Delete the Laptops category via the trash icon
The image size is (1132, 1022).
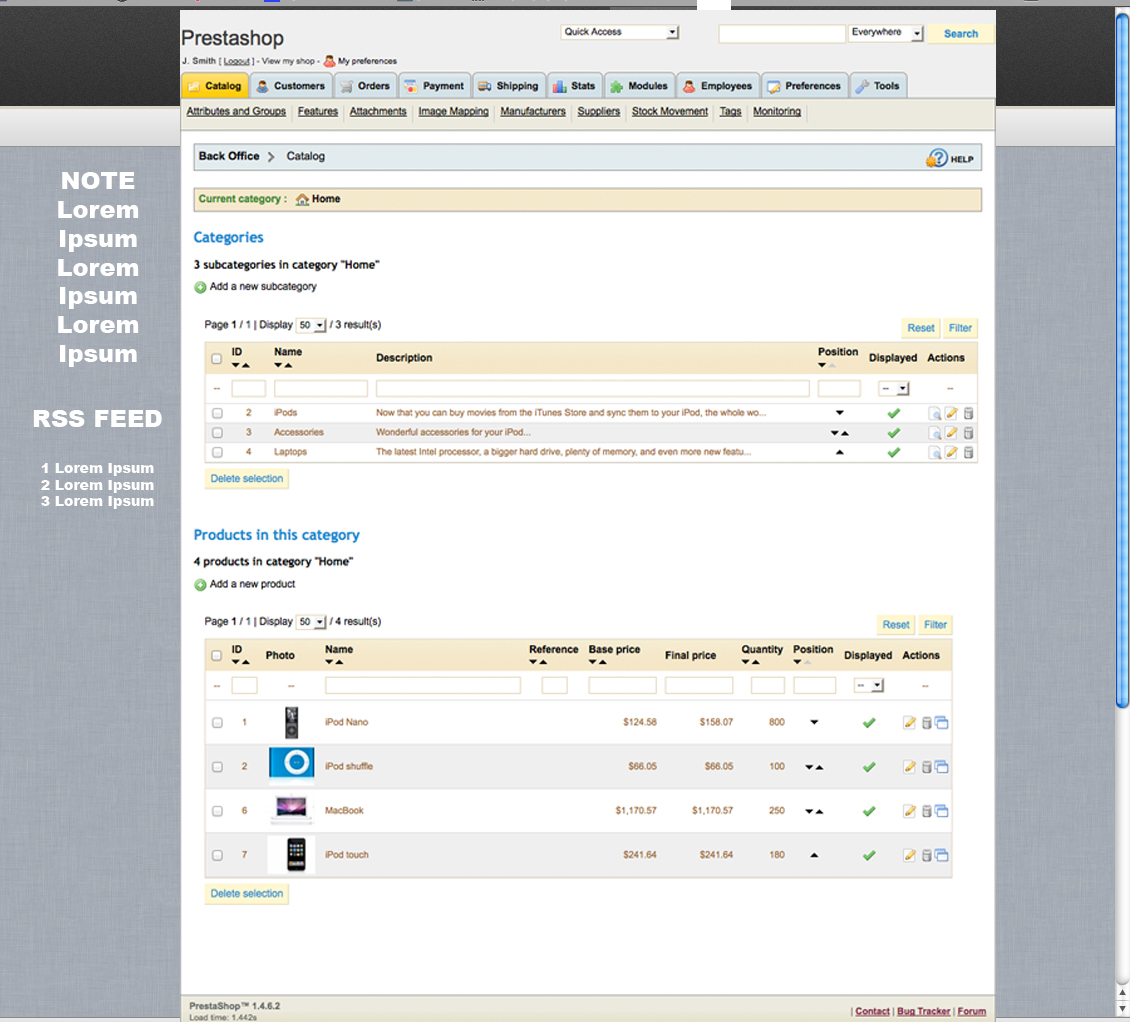tap(969, 453)
